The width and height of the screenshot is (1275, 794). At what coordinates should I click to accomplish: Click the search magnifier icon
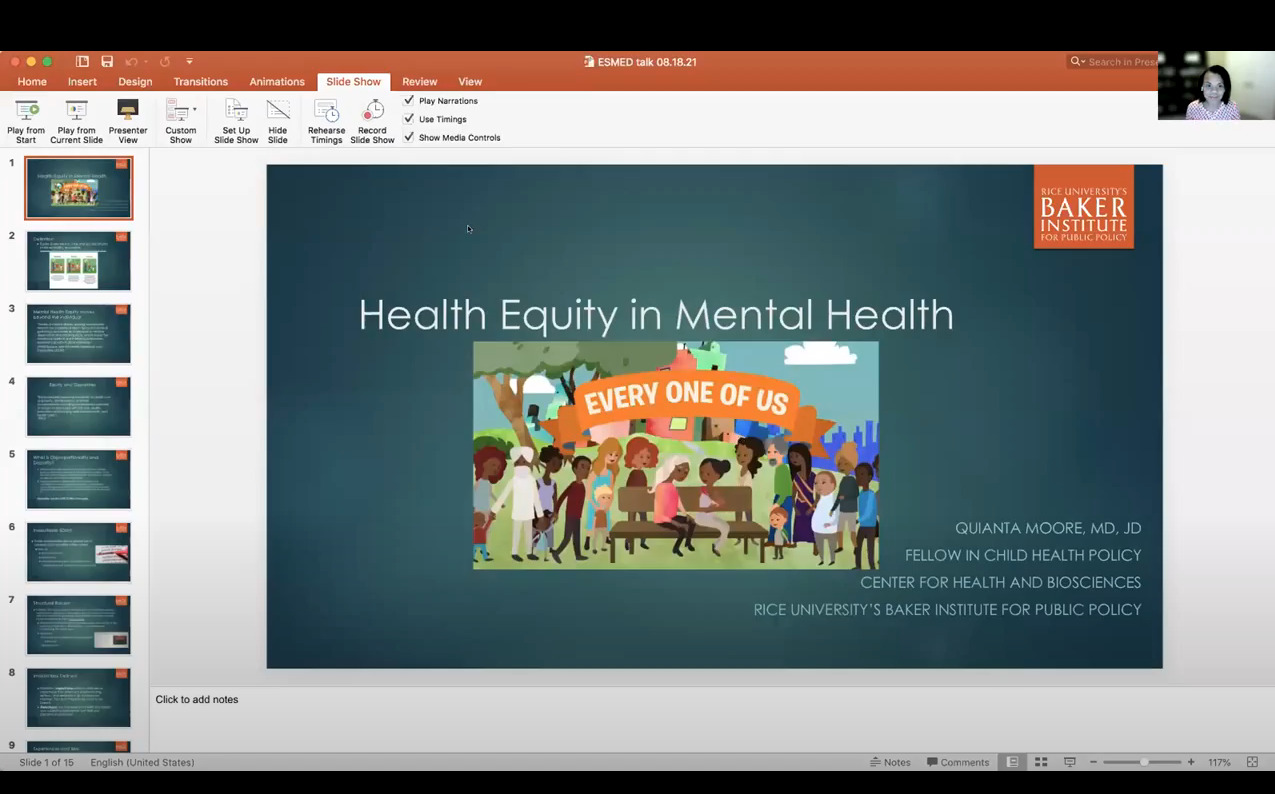pyautogui.click(x=1076, y=62)
